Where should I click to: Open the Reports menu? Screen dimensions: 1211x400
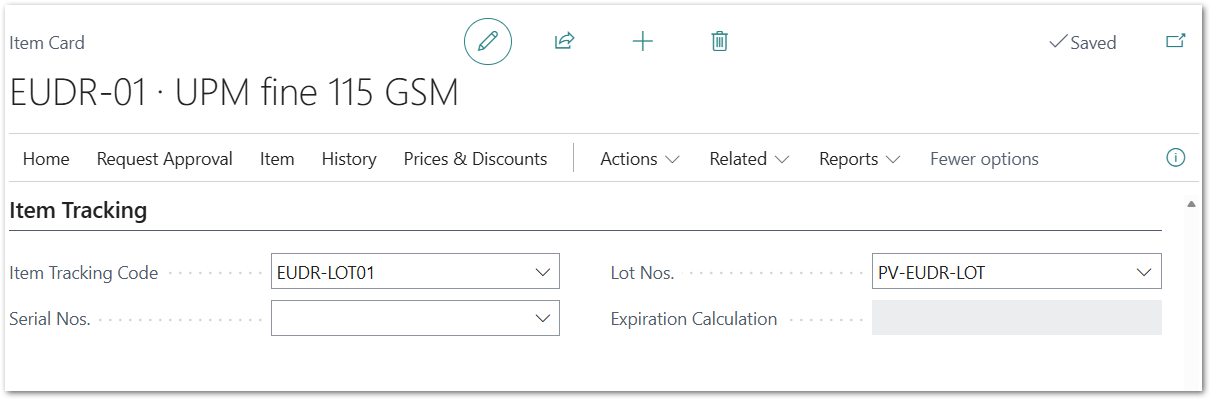tap(859, 159)
